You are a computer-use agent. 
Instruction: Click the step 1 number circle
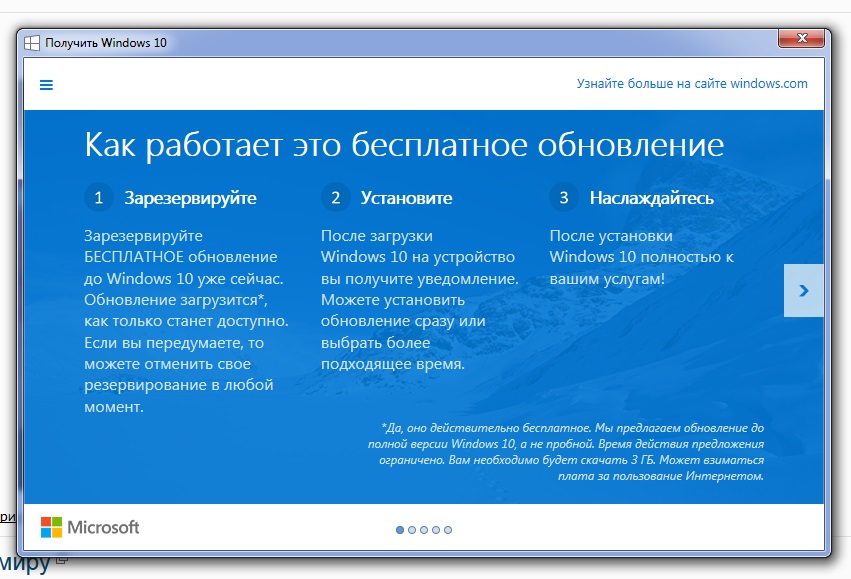pos(99,198)
